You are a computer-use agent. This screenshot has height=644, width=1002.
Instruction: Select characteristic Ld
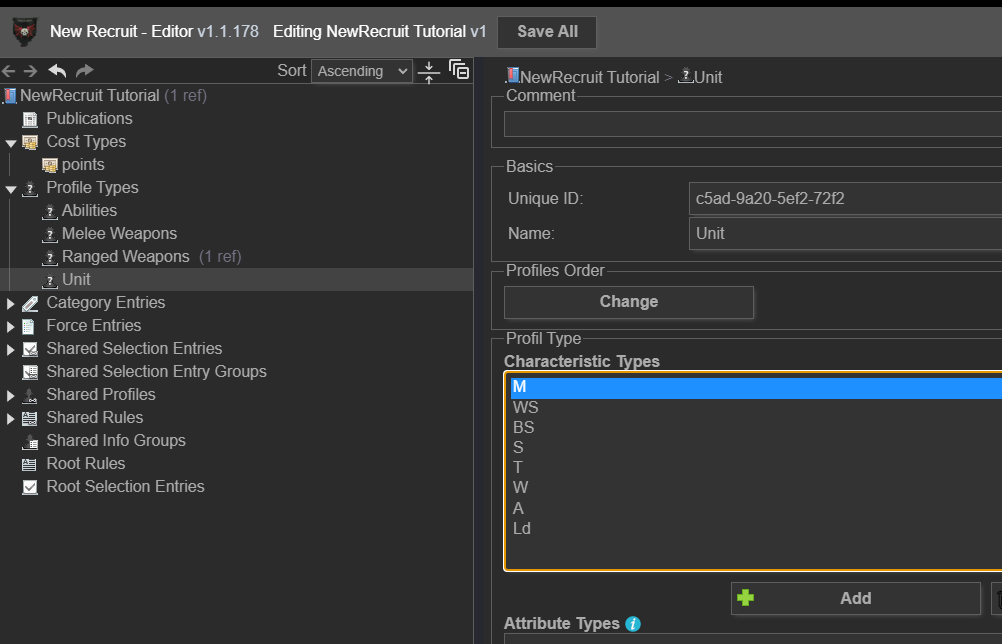pos(757,528)
